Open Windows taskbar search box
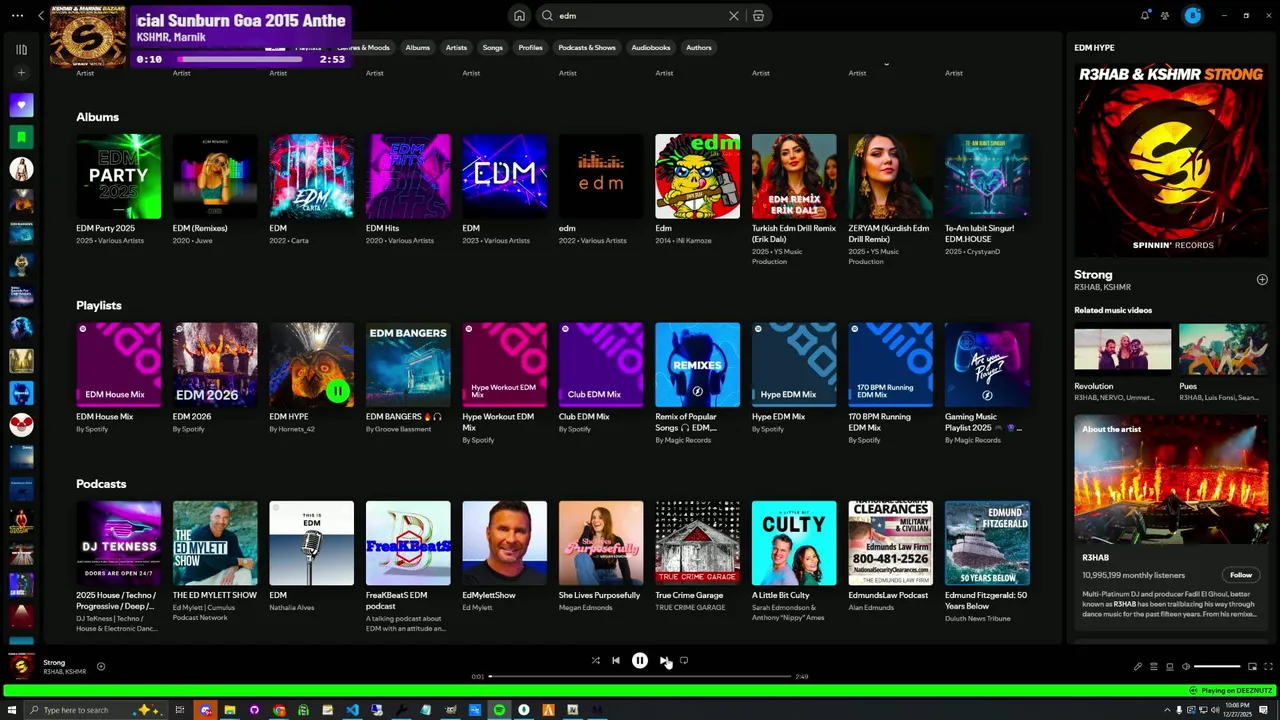The image size is (1280, 720). coord(96,710)
